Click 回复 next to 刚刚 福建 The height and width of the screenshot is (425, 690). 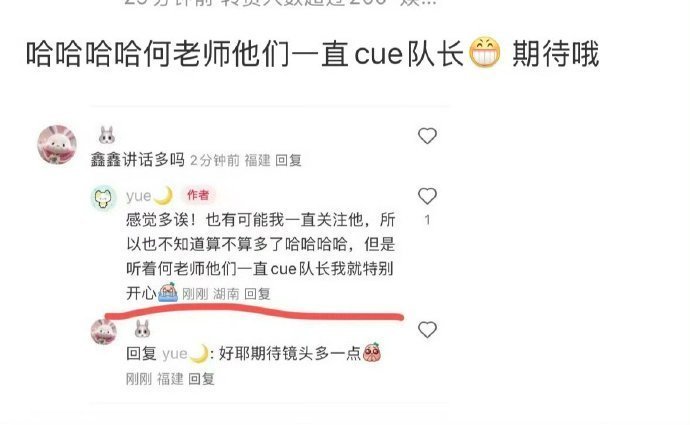202,379
